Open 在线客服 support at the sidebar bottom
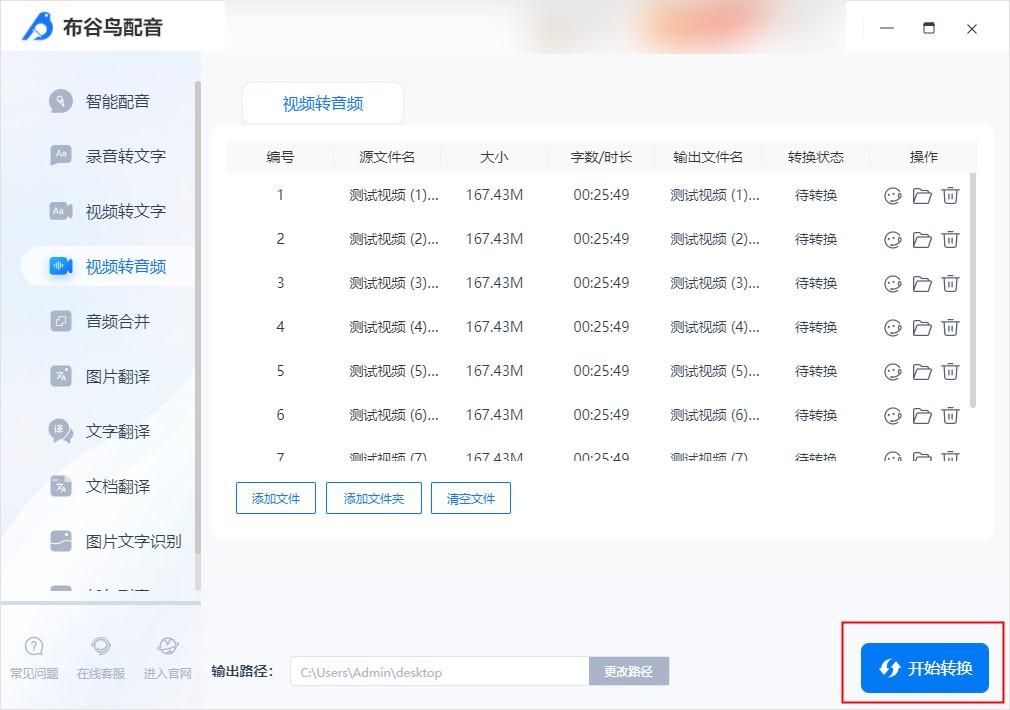This screenshot has height=710, width=1010. [100, 657]
